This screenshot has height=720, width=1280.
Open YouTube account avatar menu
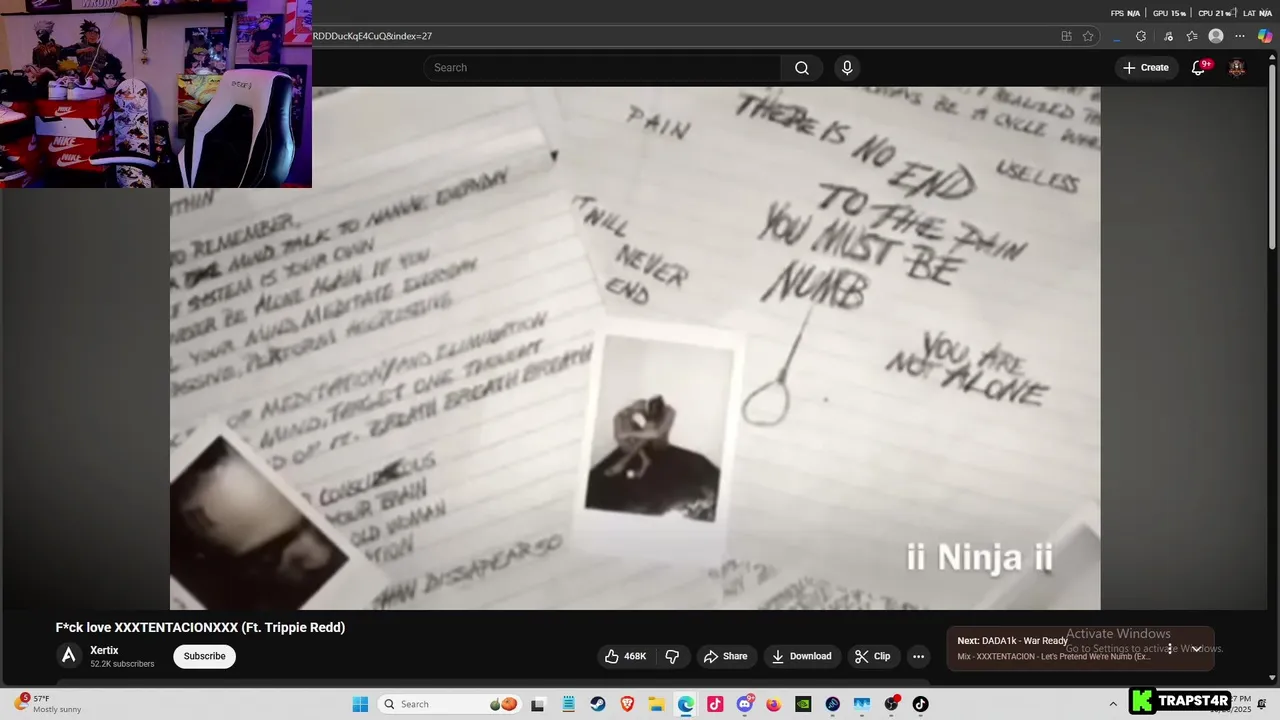click(1237, 68)
